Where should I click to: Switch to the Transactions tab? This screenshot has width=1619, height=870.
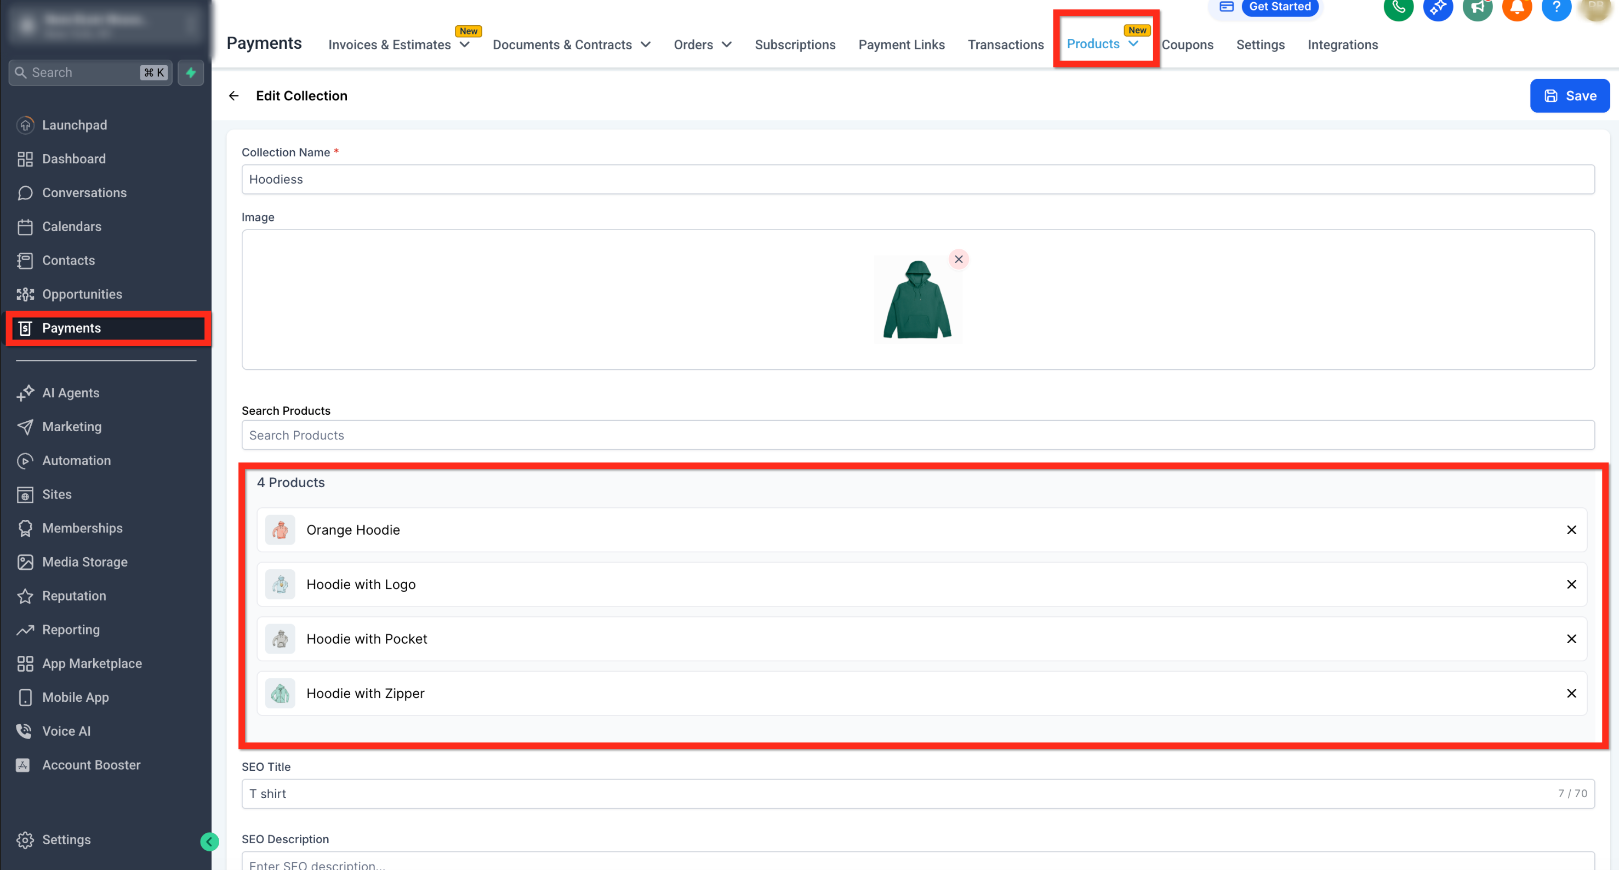pos(1006,45)
